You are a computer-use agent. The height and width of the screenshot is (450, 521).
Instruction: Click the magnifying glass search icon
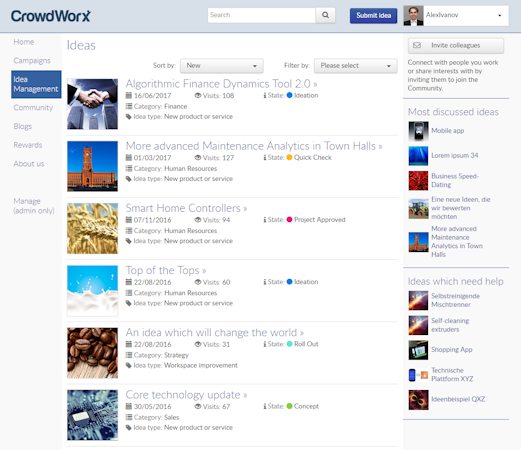pos(325,15)
